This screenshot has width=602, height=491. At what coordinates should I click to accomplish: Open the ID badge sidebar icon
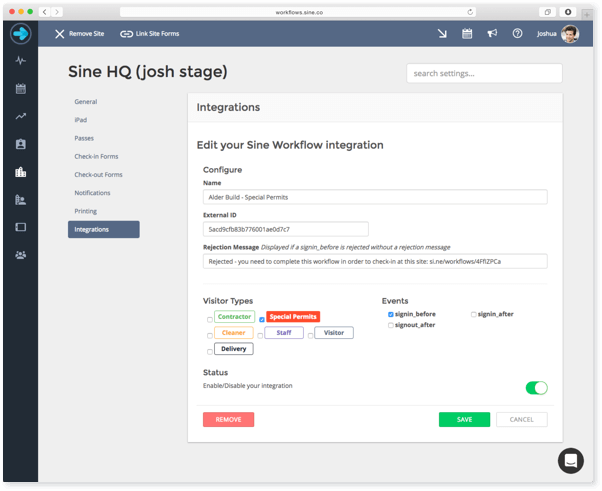21,144
